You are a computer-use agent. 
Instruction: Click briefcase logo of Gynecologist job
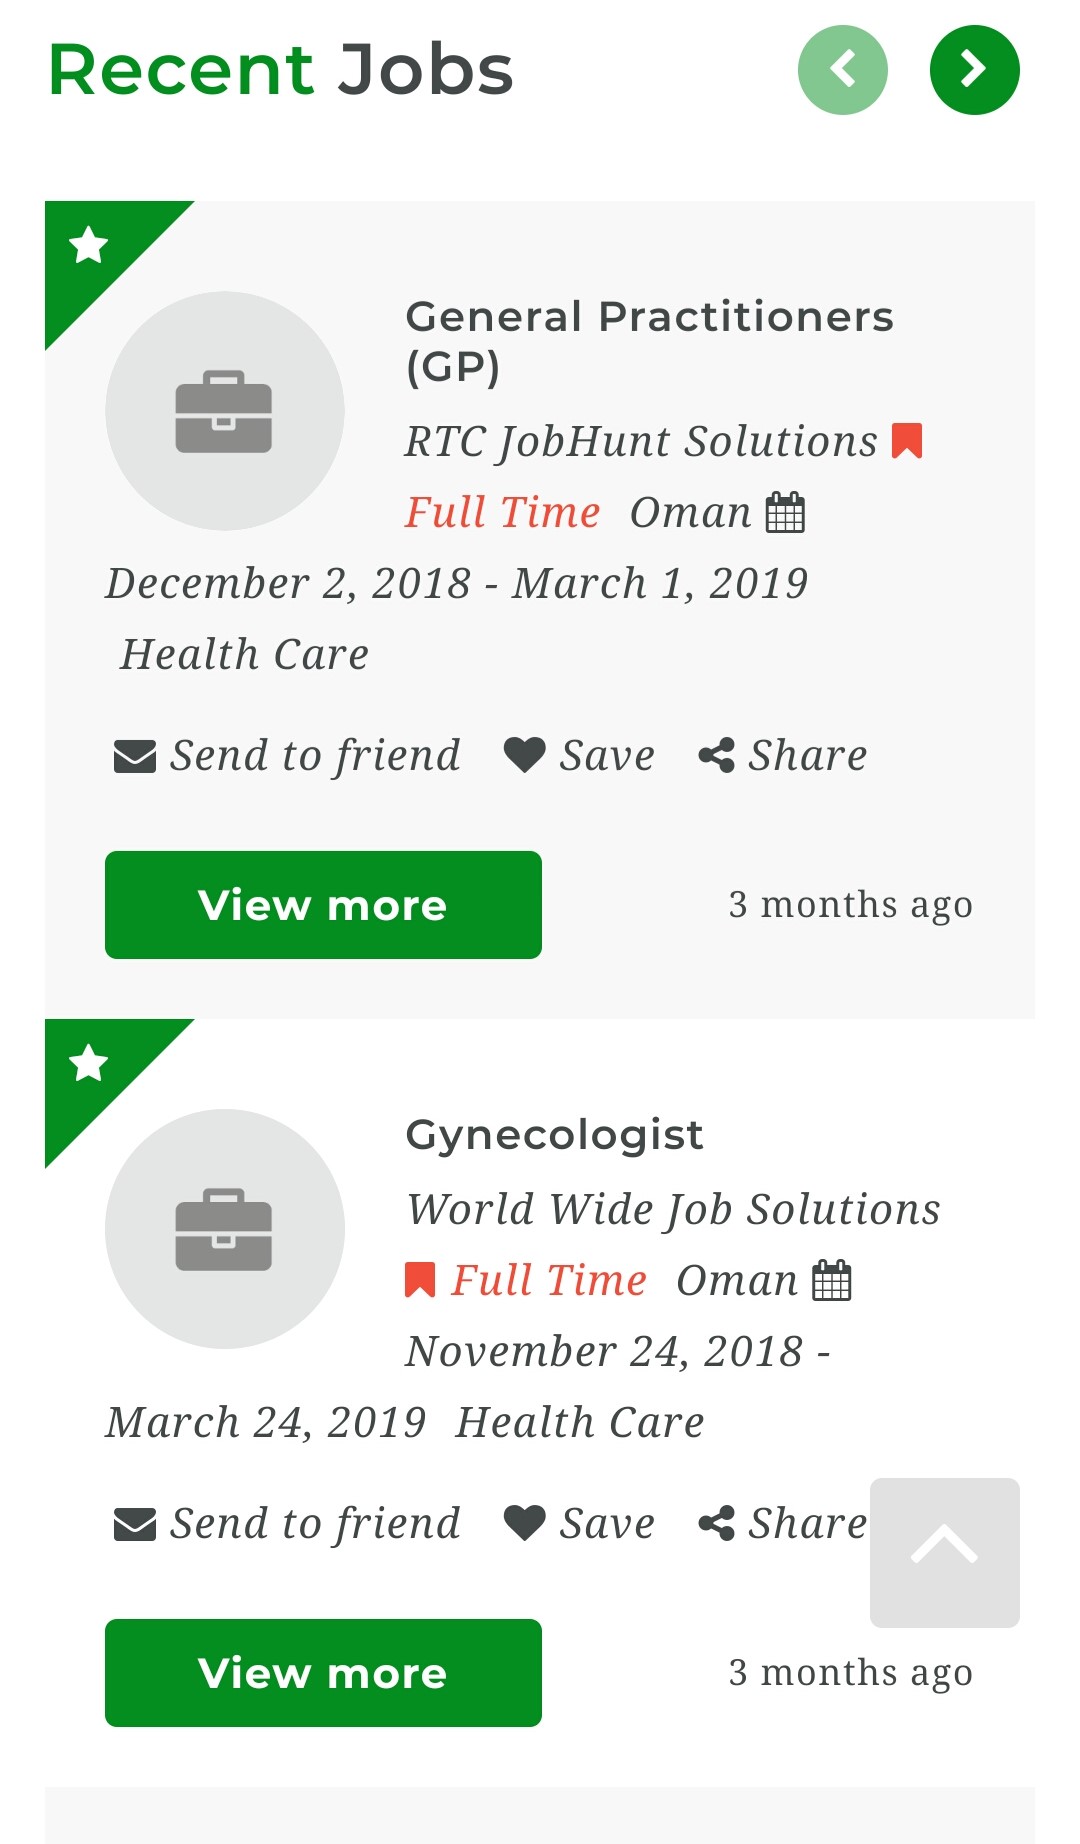point(225,1229)
